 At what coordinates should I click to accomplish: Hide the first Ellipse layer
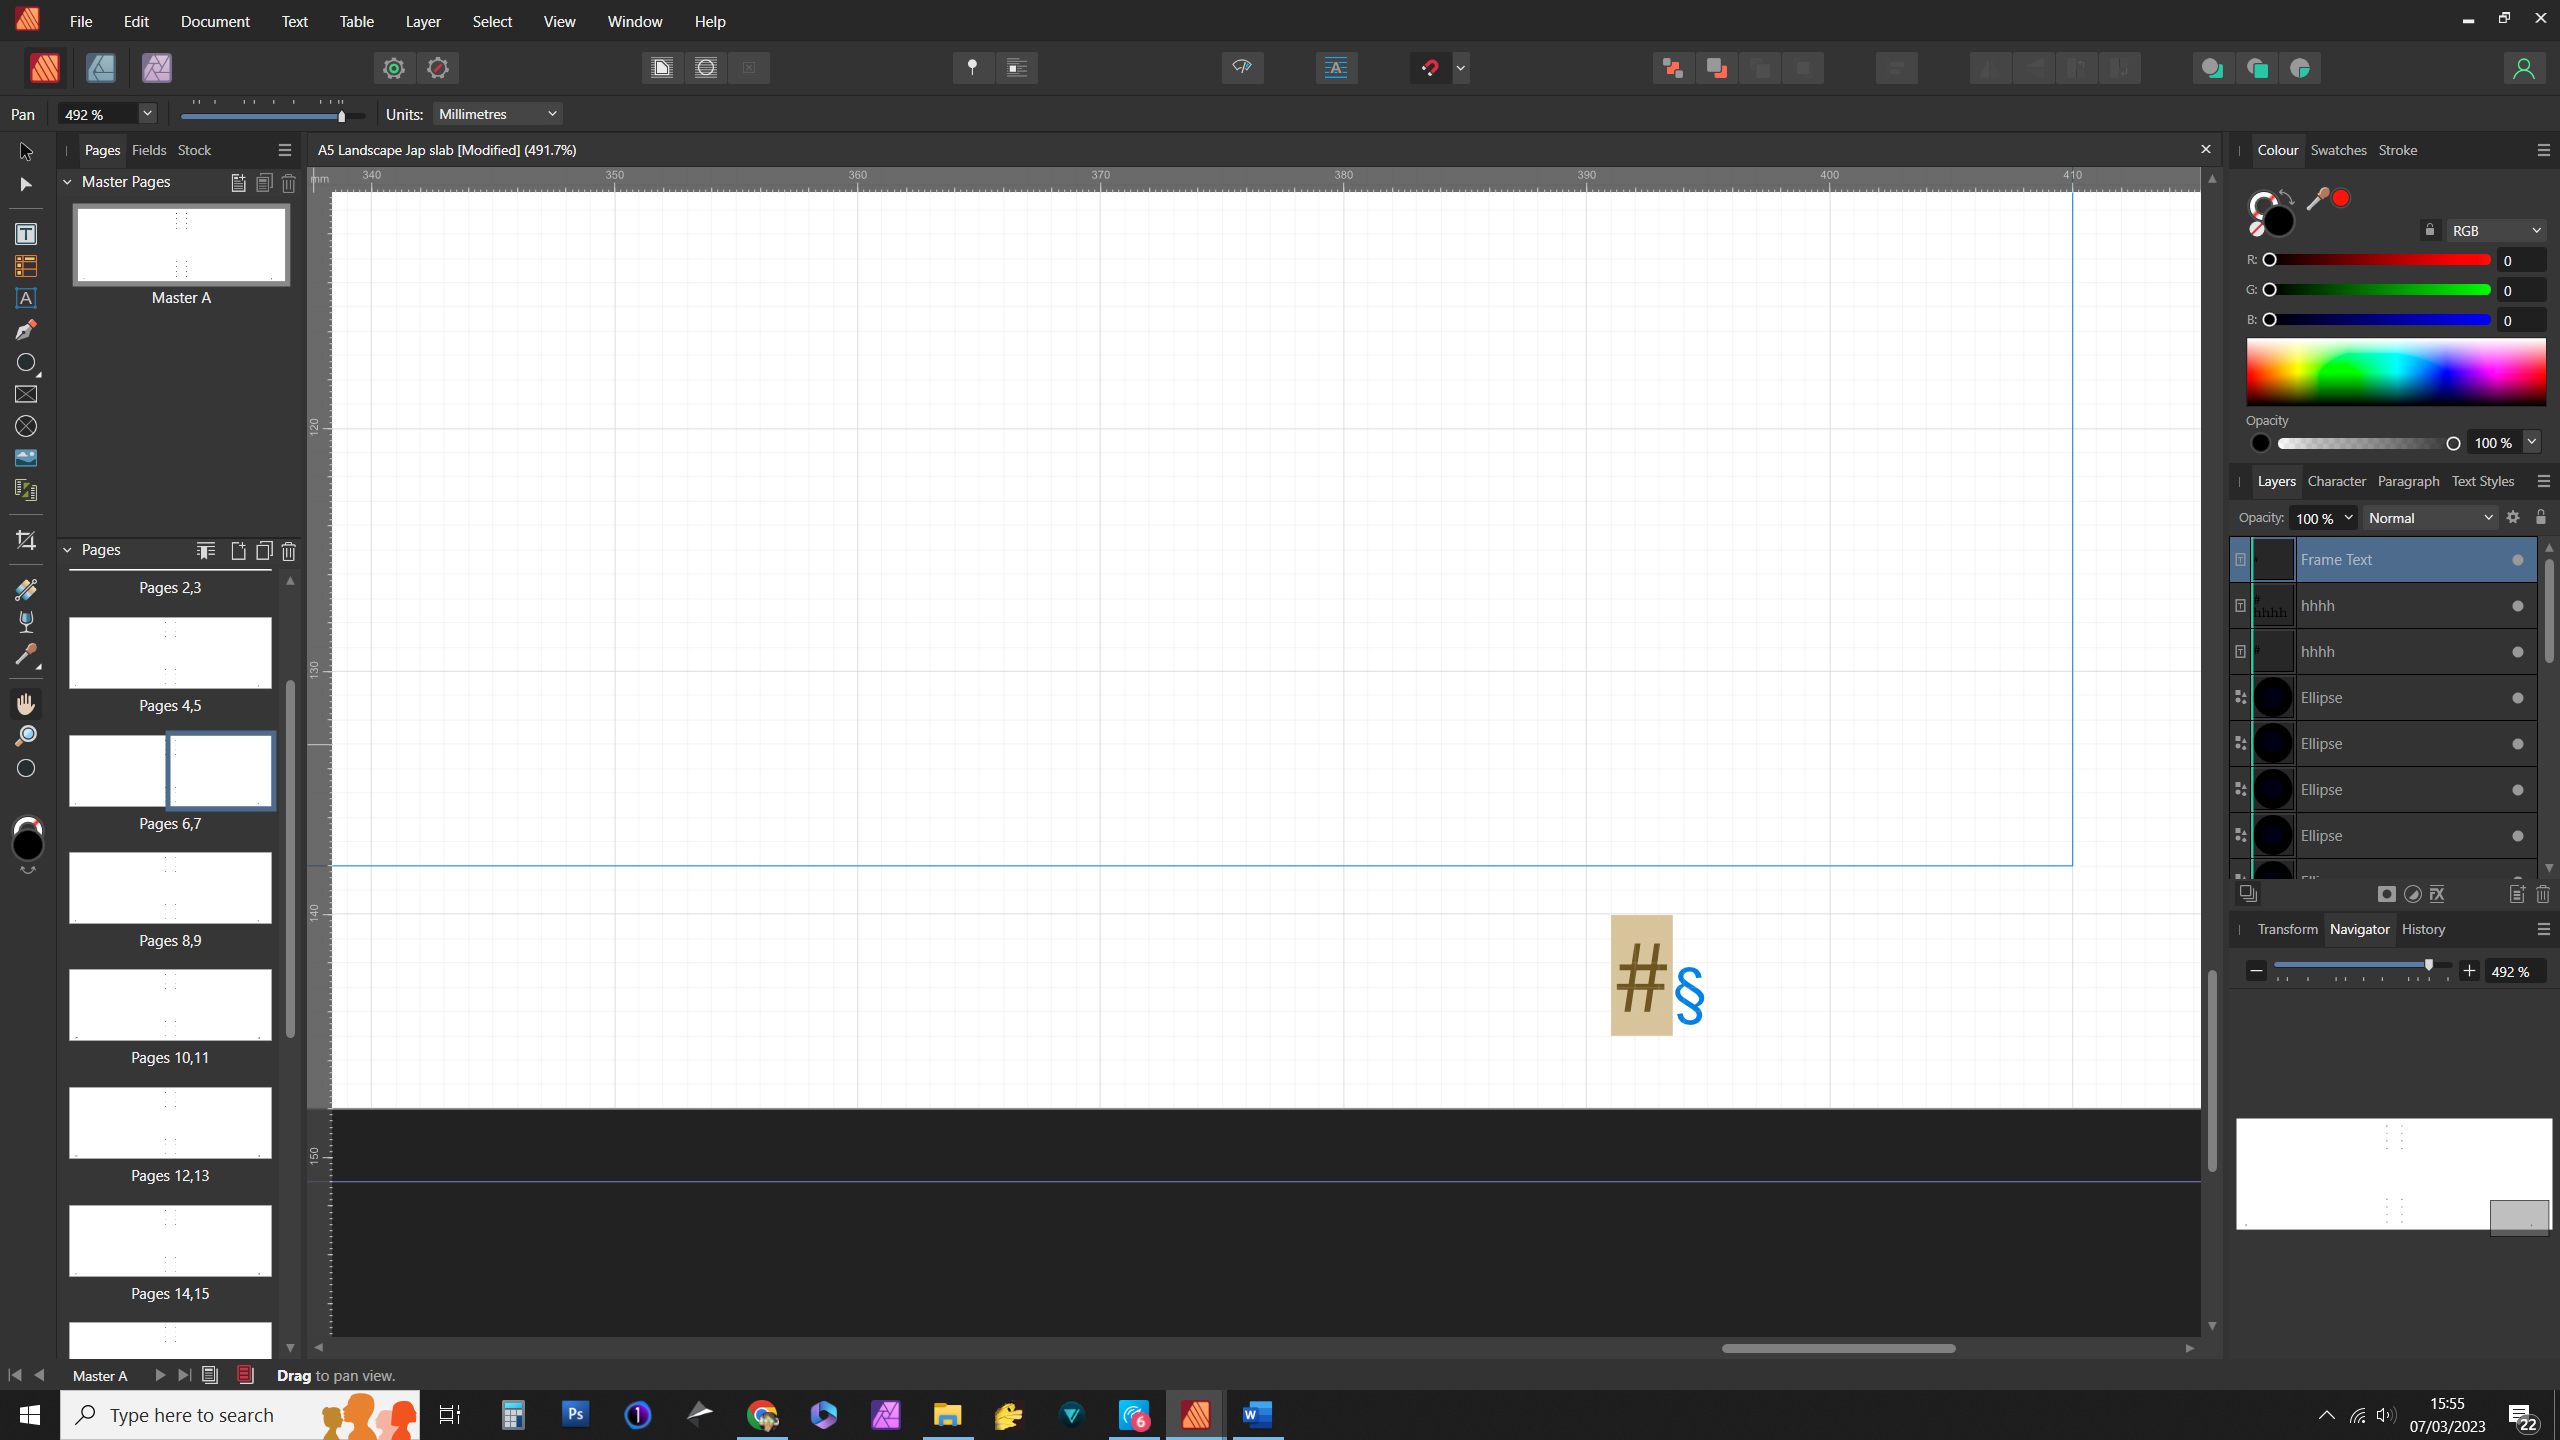pos(2518,698)
